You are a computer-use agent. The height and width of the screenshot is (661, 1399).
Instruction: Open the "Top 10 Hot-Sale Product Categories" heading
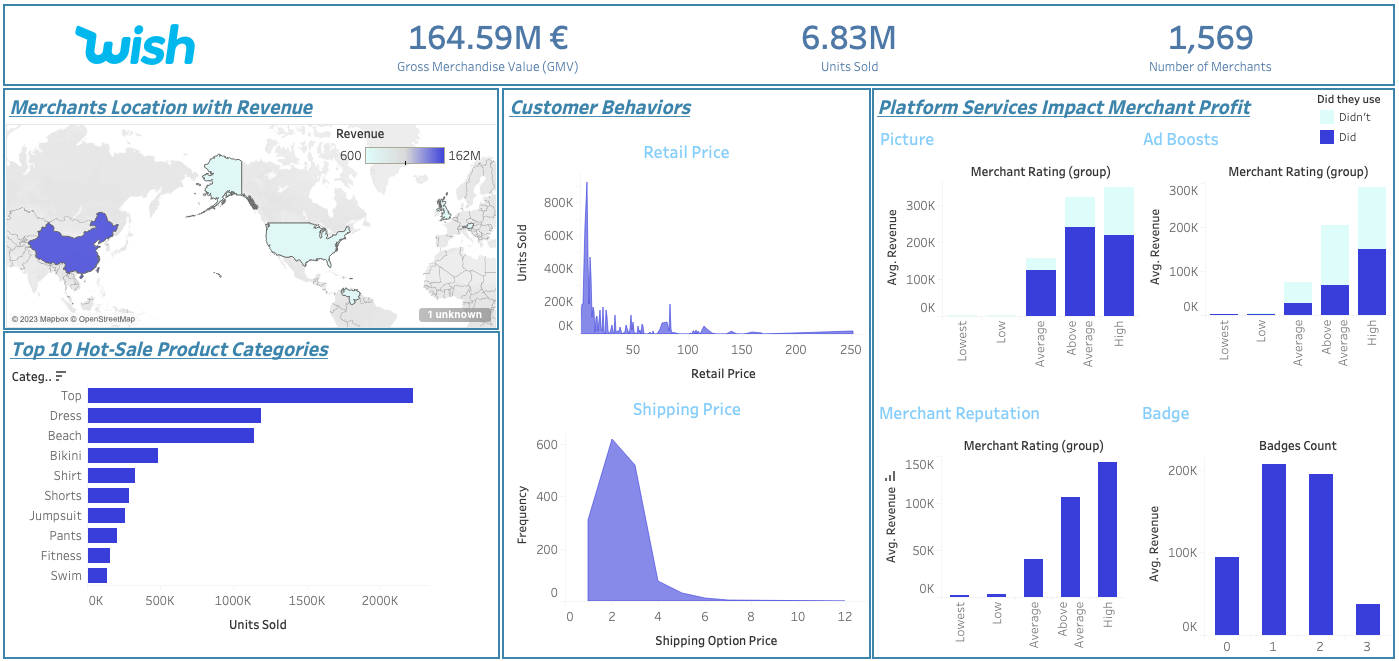point(166,349)
